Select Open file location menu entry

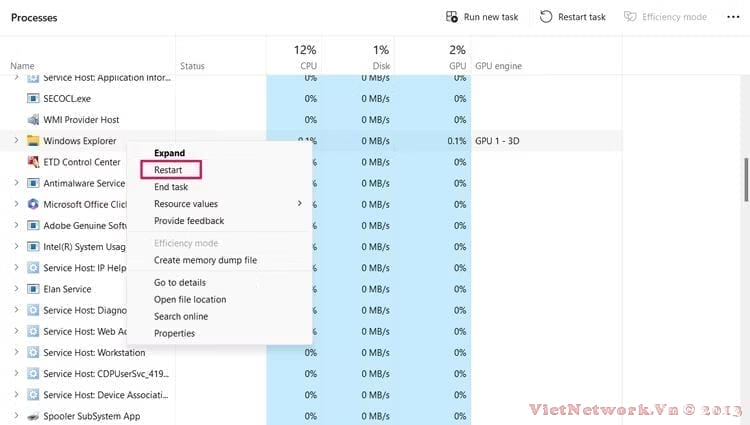coord(190,299)
